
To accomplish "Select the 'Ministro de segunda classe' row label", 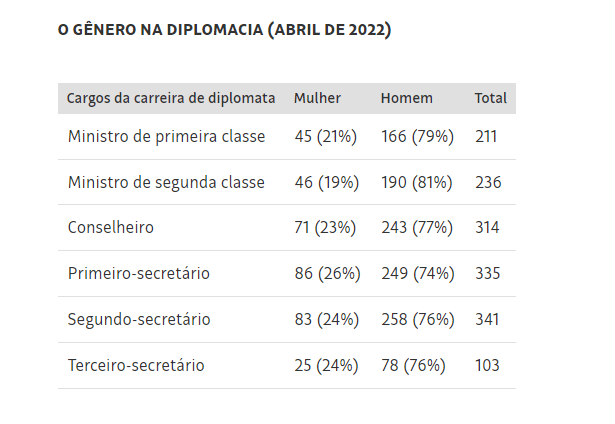I will [167, 182].
